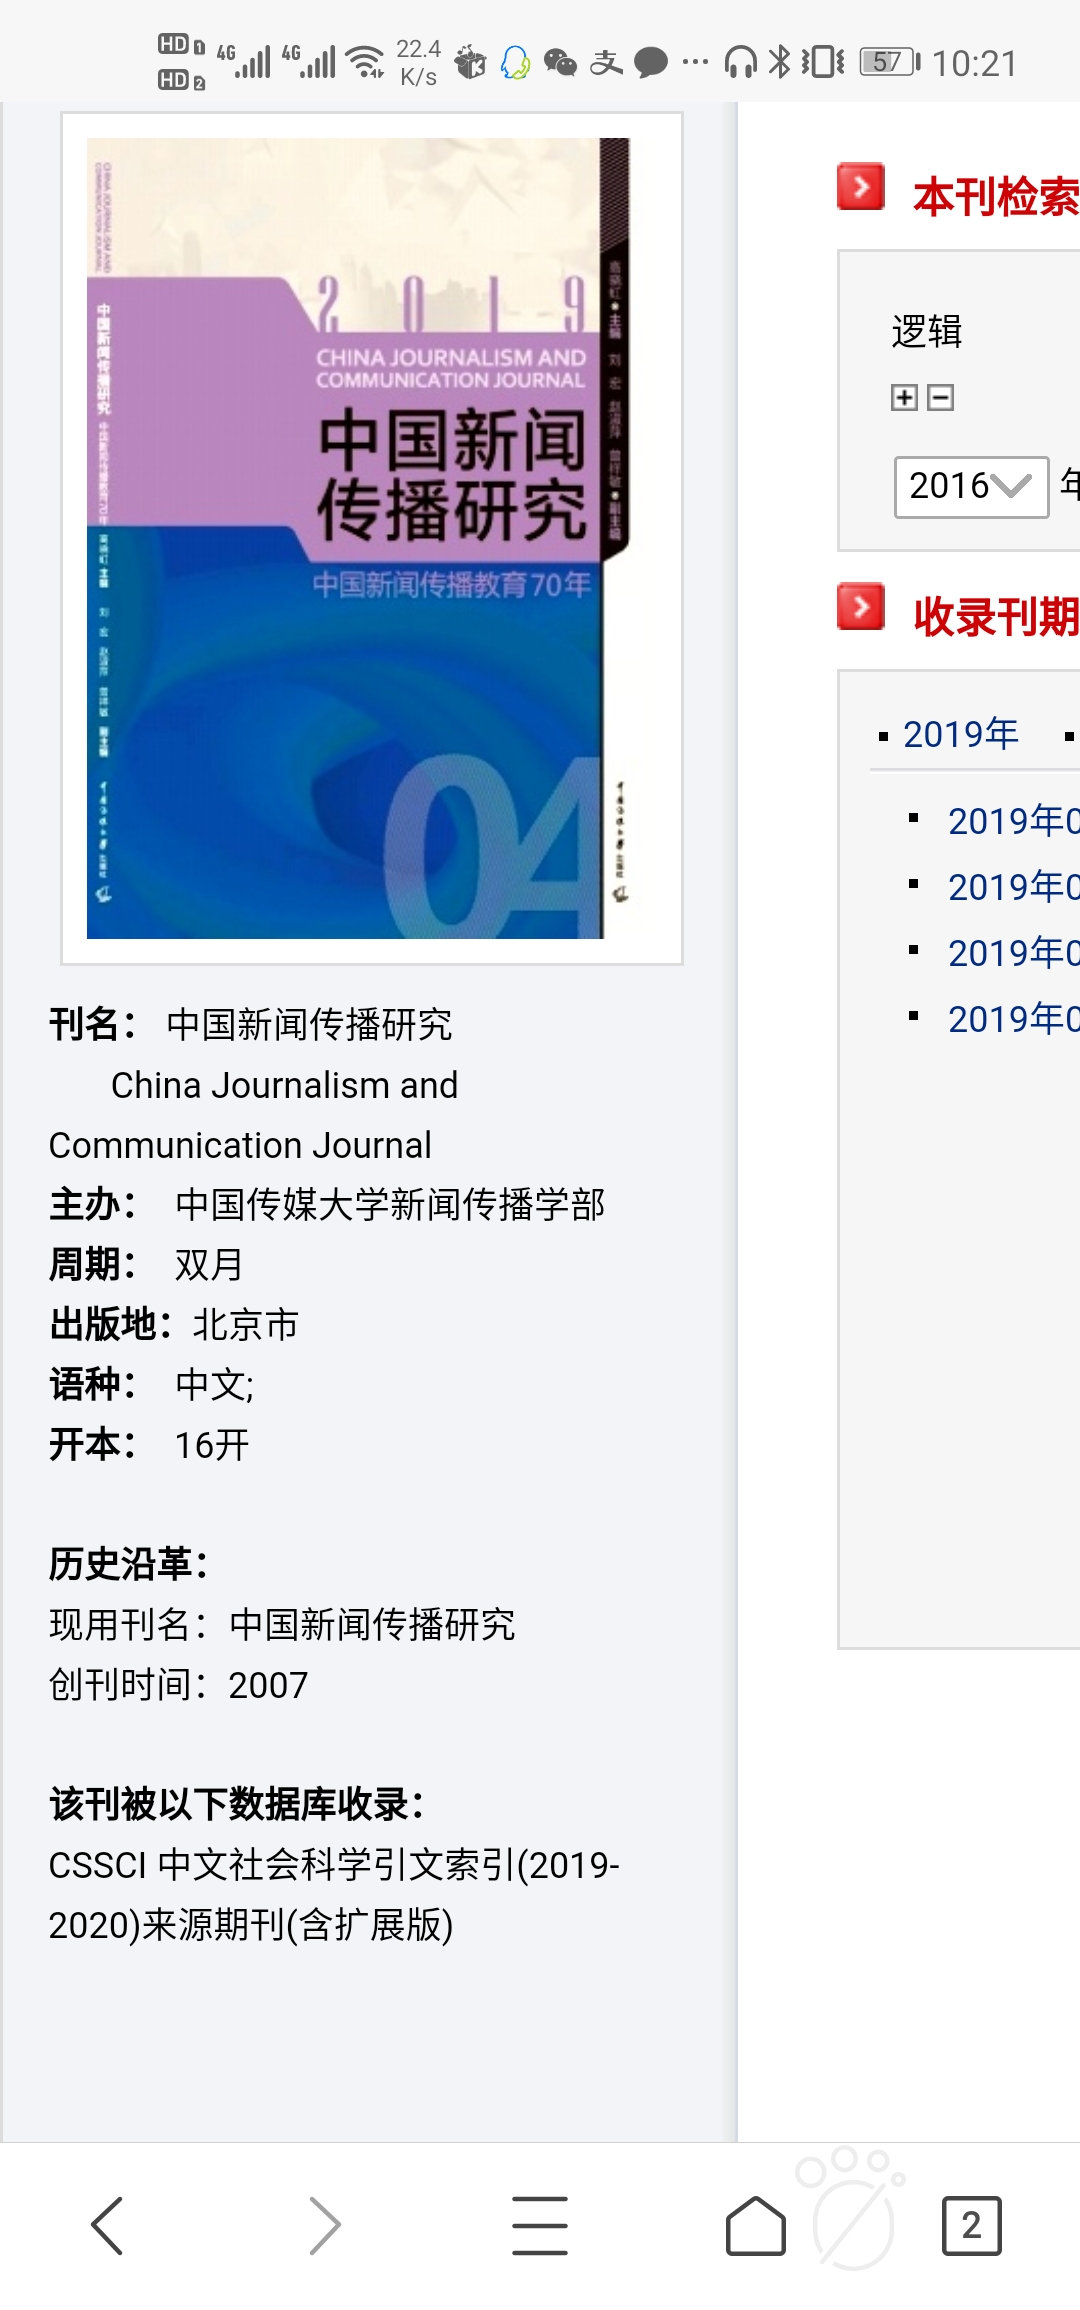Open the browser hamburger menu
The image size is (1080, 2310).
coord(540,2225)
